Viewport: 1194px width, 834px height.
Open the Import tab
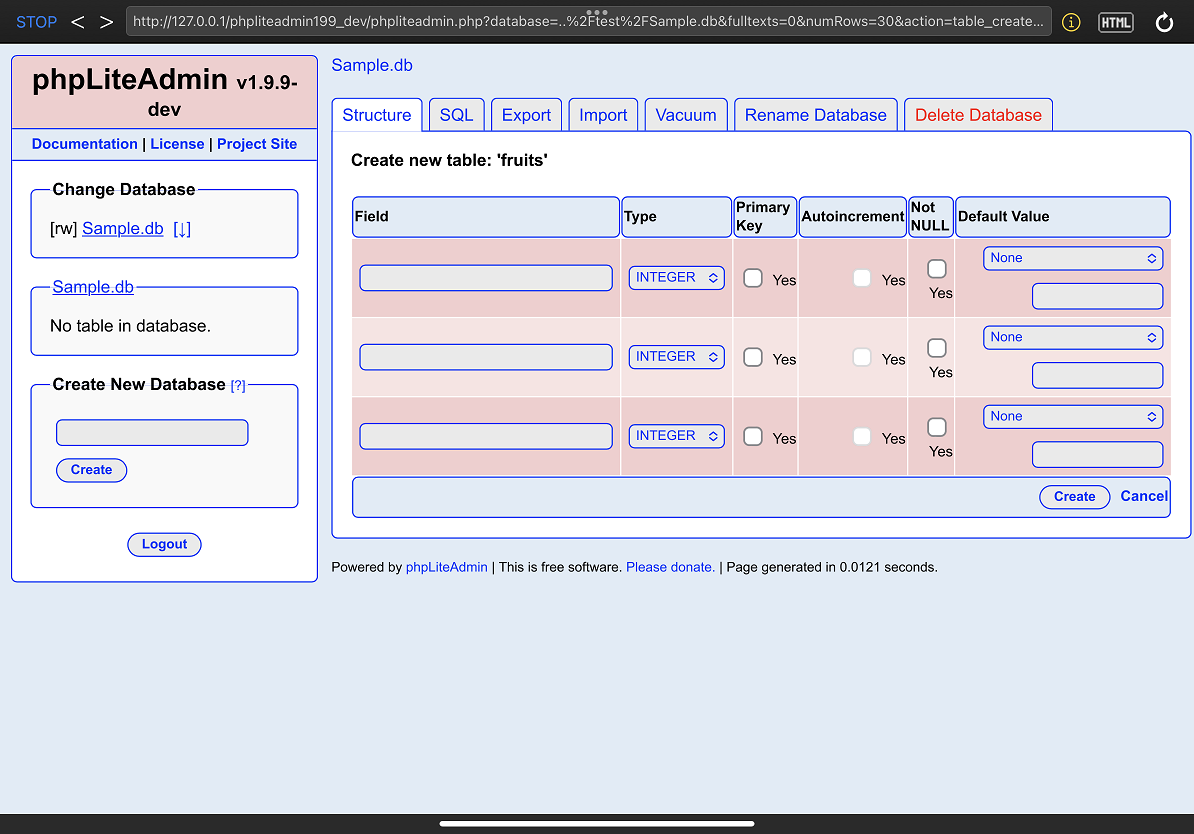[x=603, y=115]
